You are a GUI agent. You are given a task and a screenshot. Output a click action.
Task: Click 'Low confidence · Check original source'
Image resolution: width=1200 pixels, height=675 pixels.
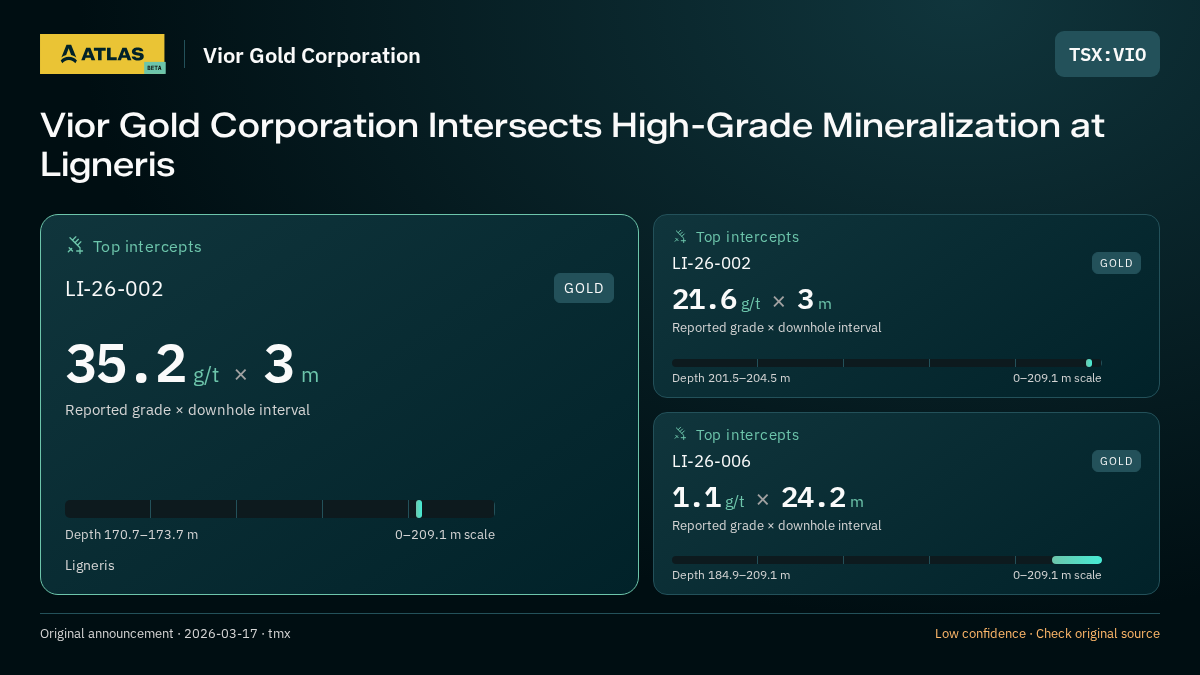[1047, 634]
